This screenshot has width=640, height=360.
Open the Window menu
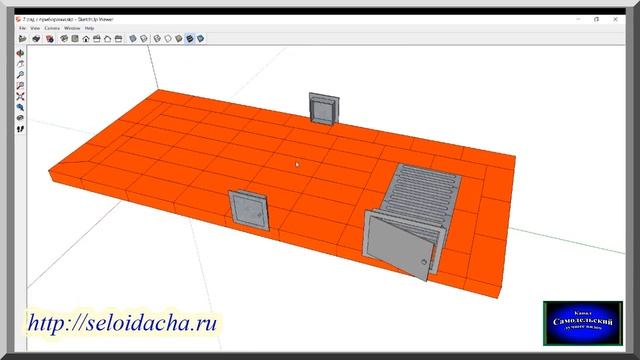(72, 28)
